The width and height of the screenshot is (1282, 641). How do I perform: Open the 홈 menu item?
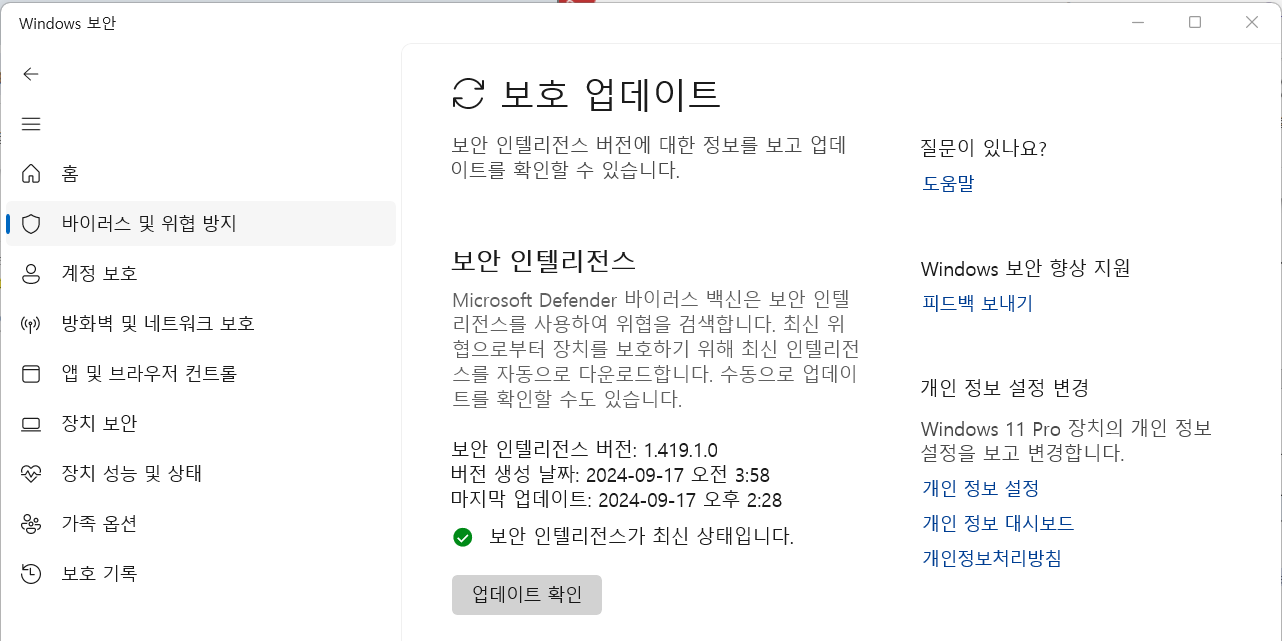[201, 174]
